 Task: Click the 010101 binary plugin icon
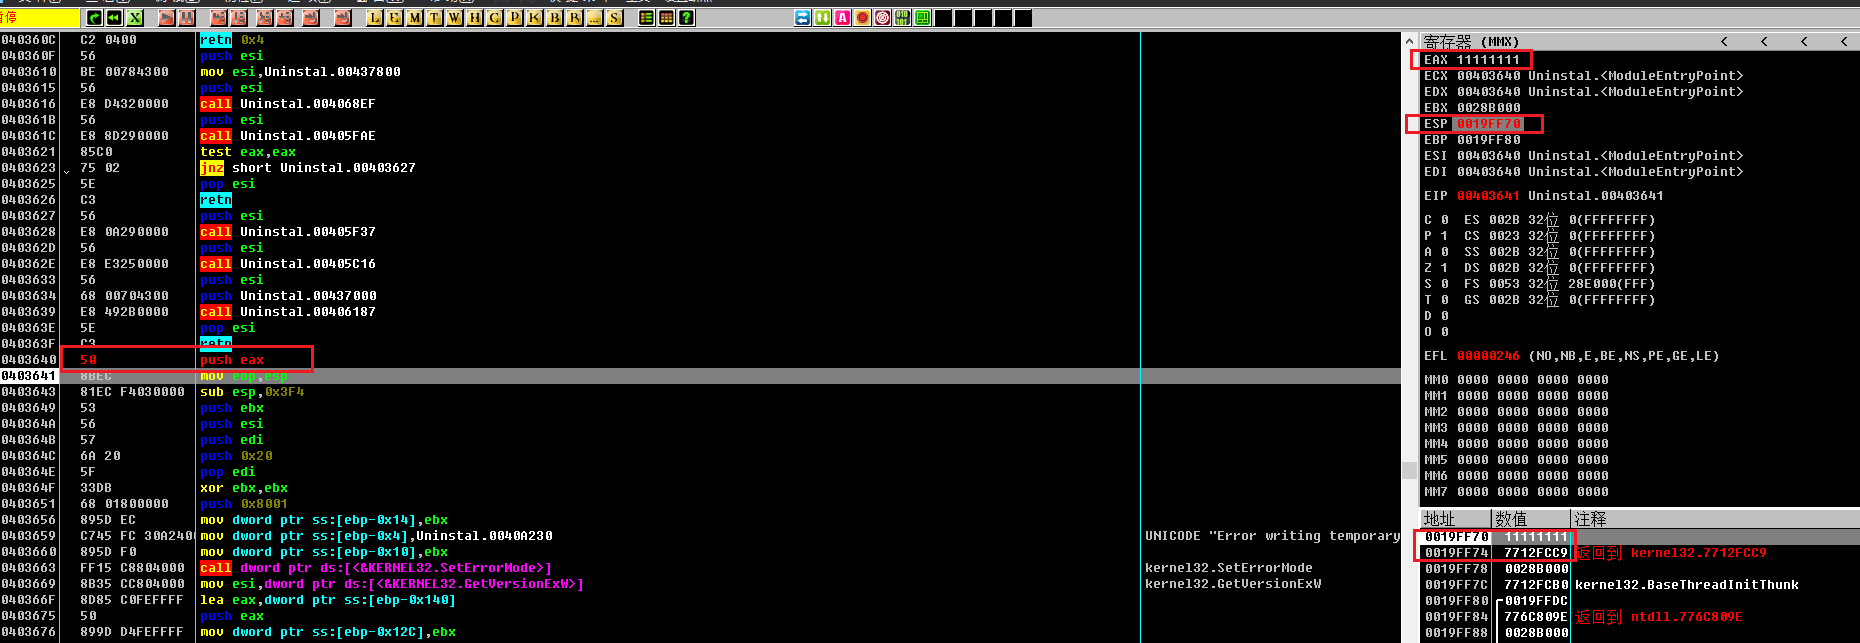click(x=903, y=18)
